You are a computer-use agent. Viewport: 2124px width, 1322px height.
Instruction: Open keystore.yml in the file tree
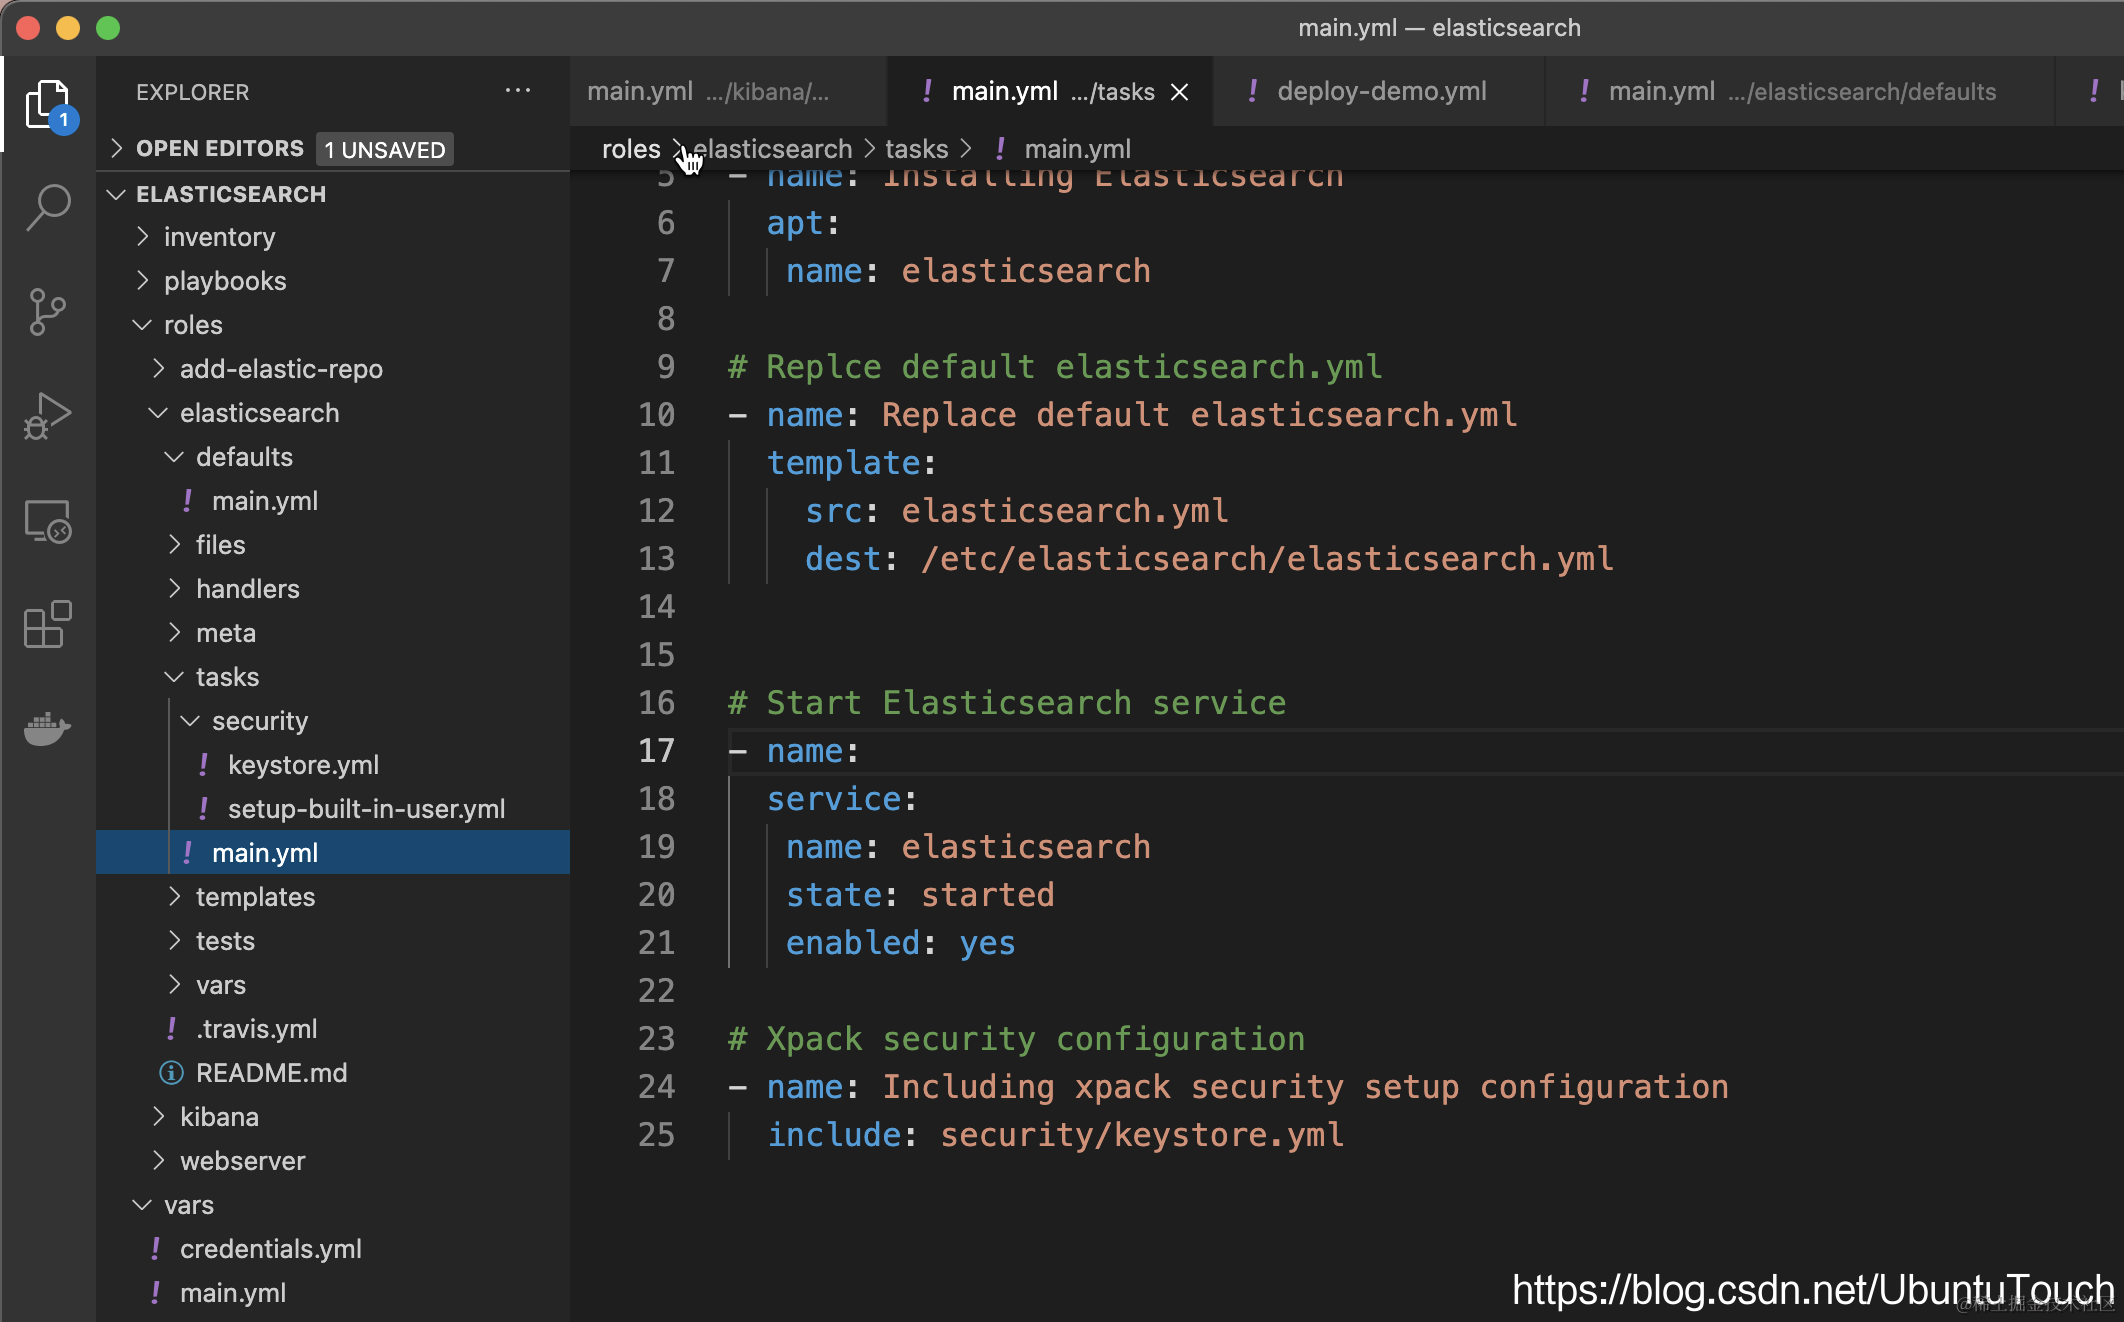(x=303, y=765)
